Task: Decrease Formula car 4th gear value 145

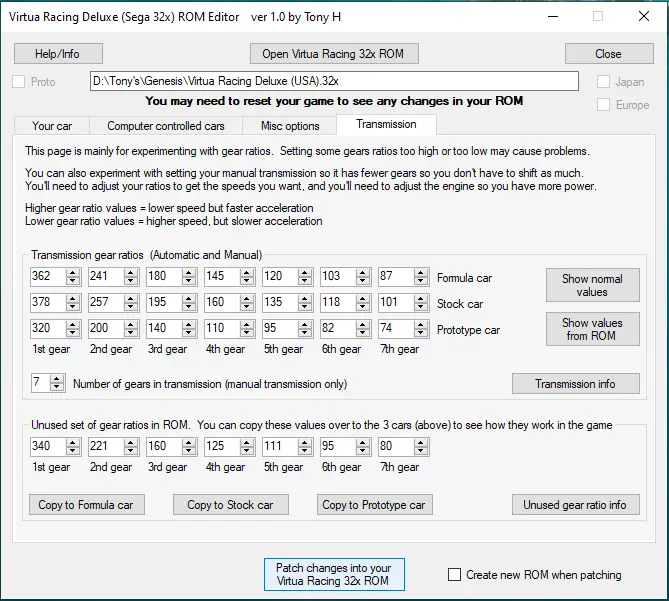Action: tap(247, 280)
